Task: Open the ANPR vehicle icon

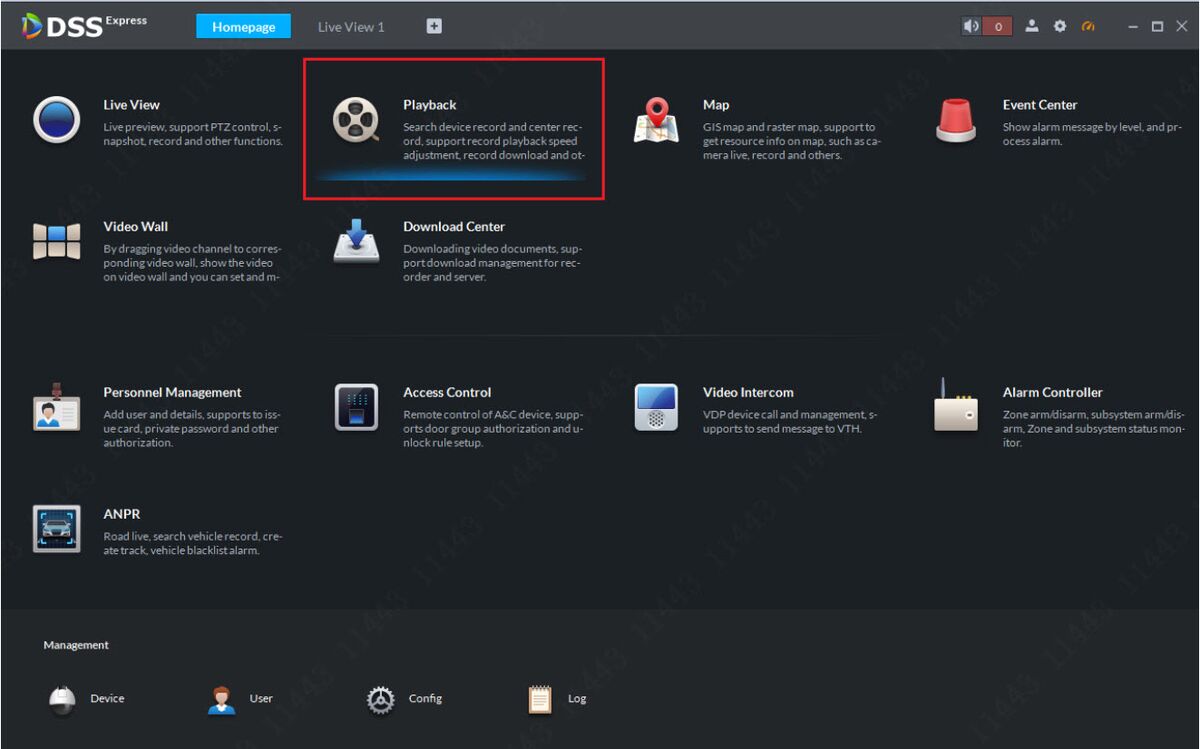Action: pos(56,529)
